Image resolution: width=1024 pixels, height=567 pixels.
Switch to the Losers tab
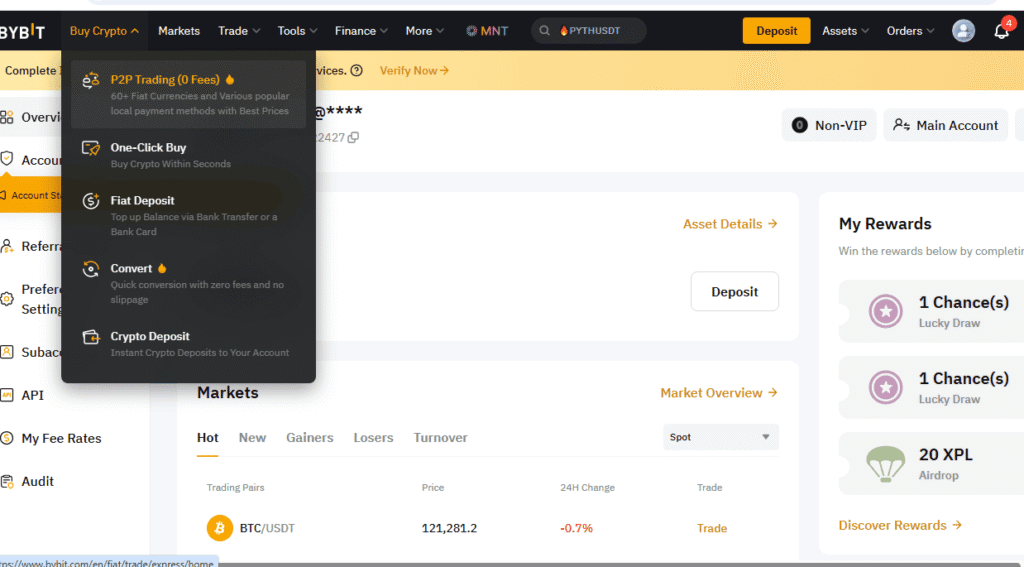click(373, 438)
